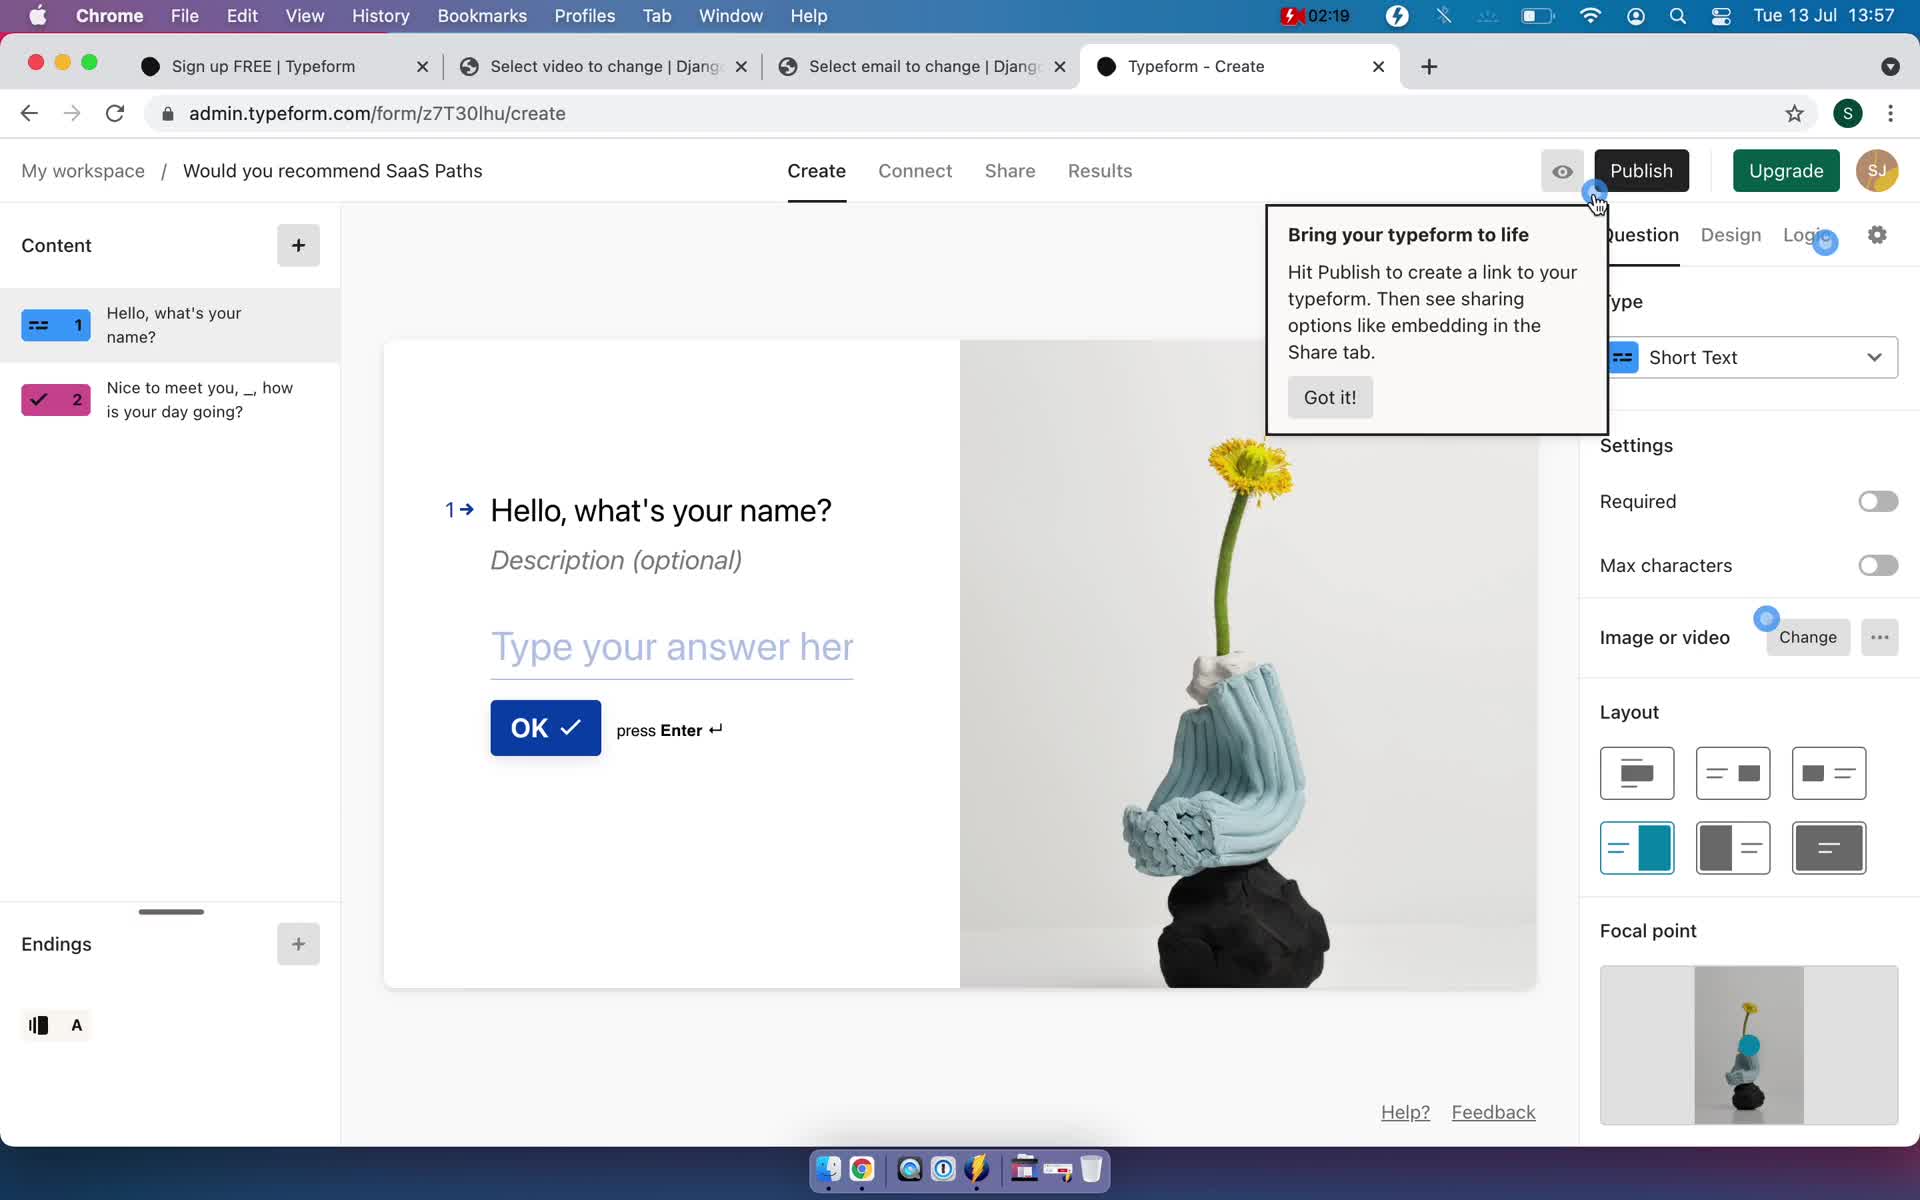Image resolution: width=1920 pixels, height=1200 pixels.
Task: Switch to the Connect tab
Action: click(915, 170)
